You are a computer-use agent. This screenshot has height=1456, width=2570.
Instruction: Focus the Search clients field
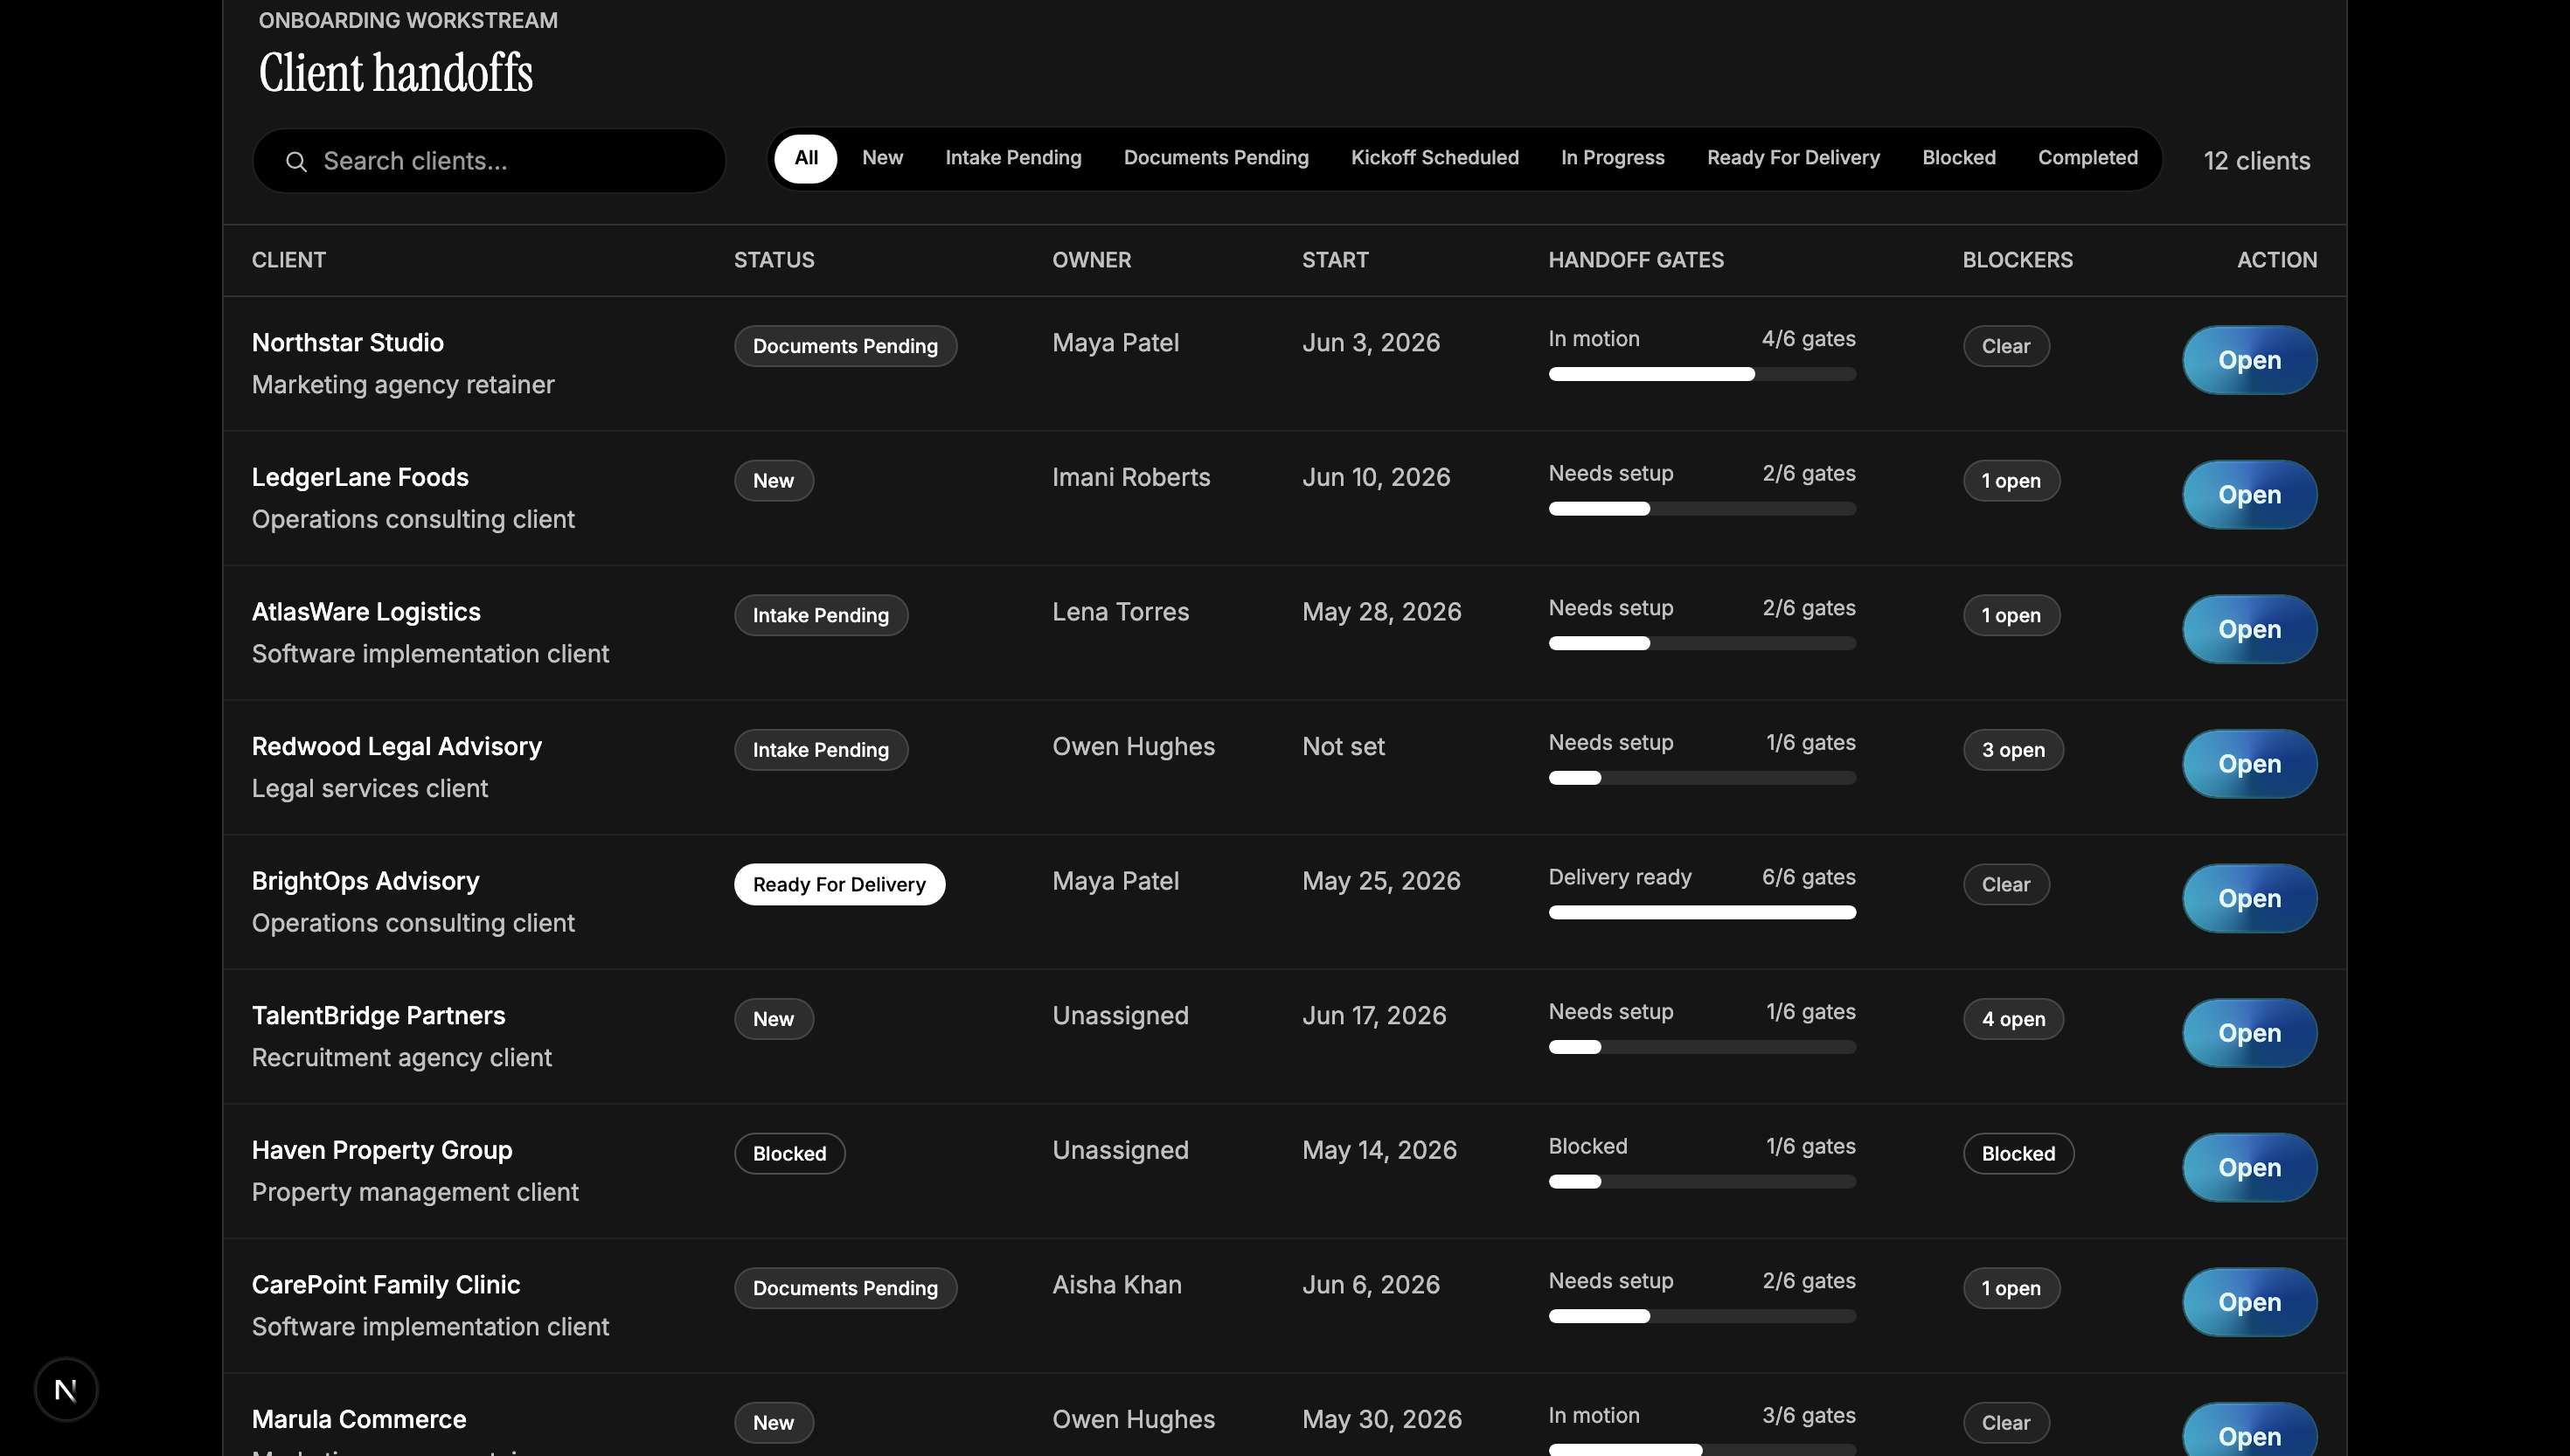click(x=489, y=161)
